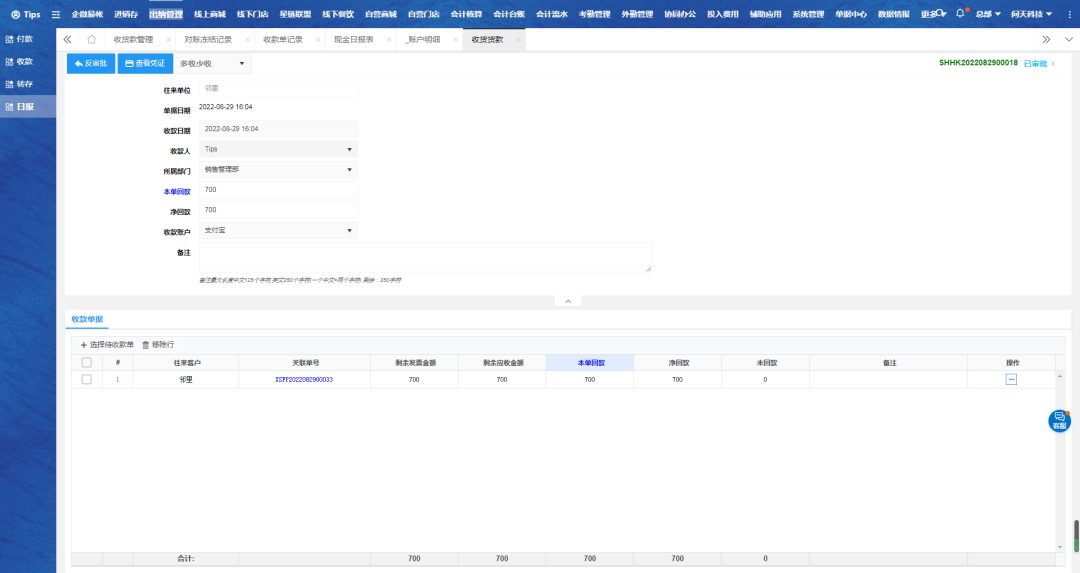1080x573 pixels.
Task: Click the minus icon in 操作 column
Action: click(x=1011, y=380)
